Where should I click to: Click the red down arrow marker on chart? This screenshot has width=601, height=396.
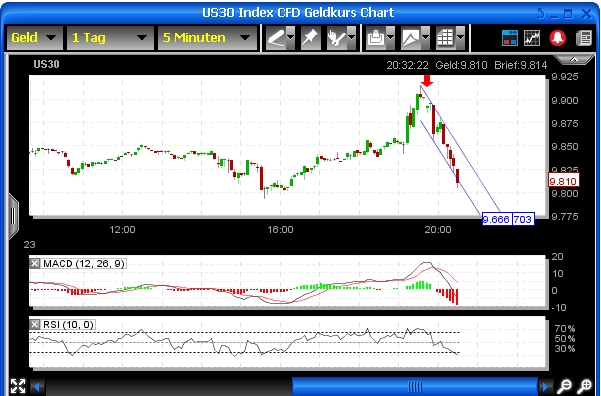tap(427, 80)
